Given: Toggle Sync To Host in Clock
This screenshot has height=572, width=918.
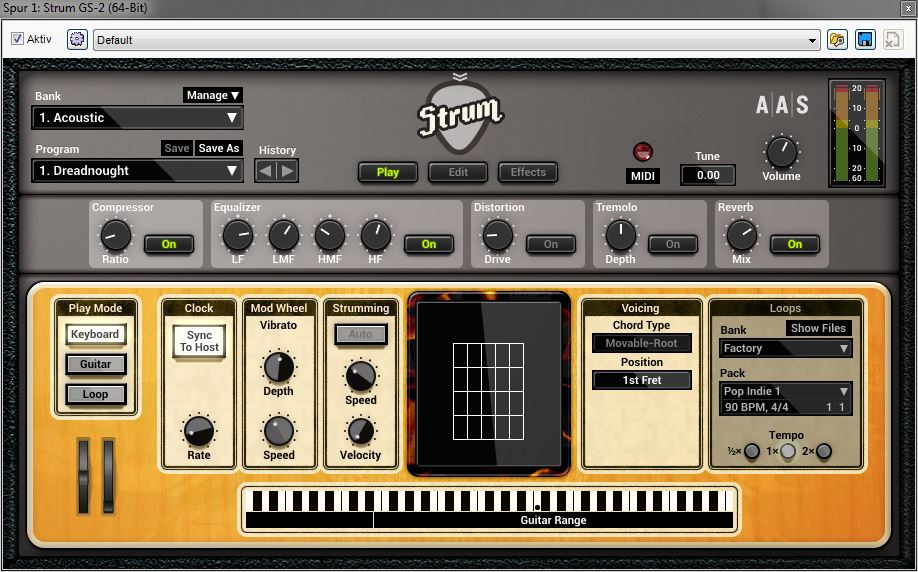Looking at the screenshot, I should 199,341.
